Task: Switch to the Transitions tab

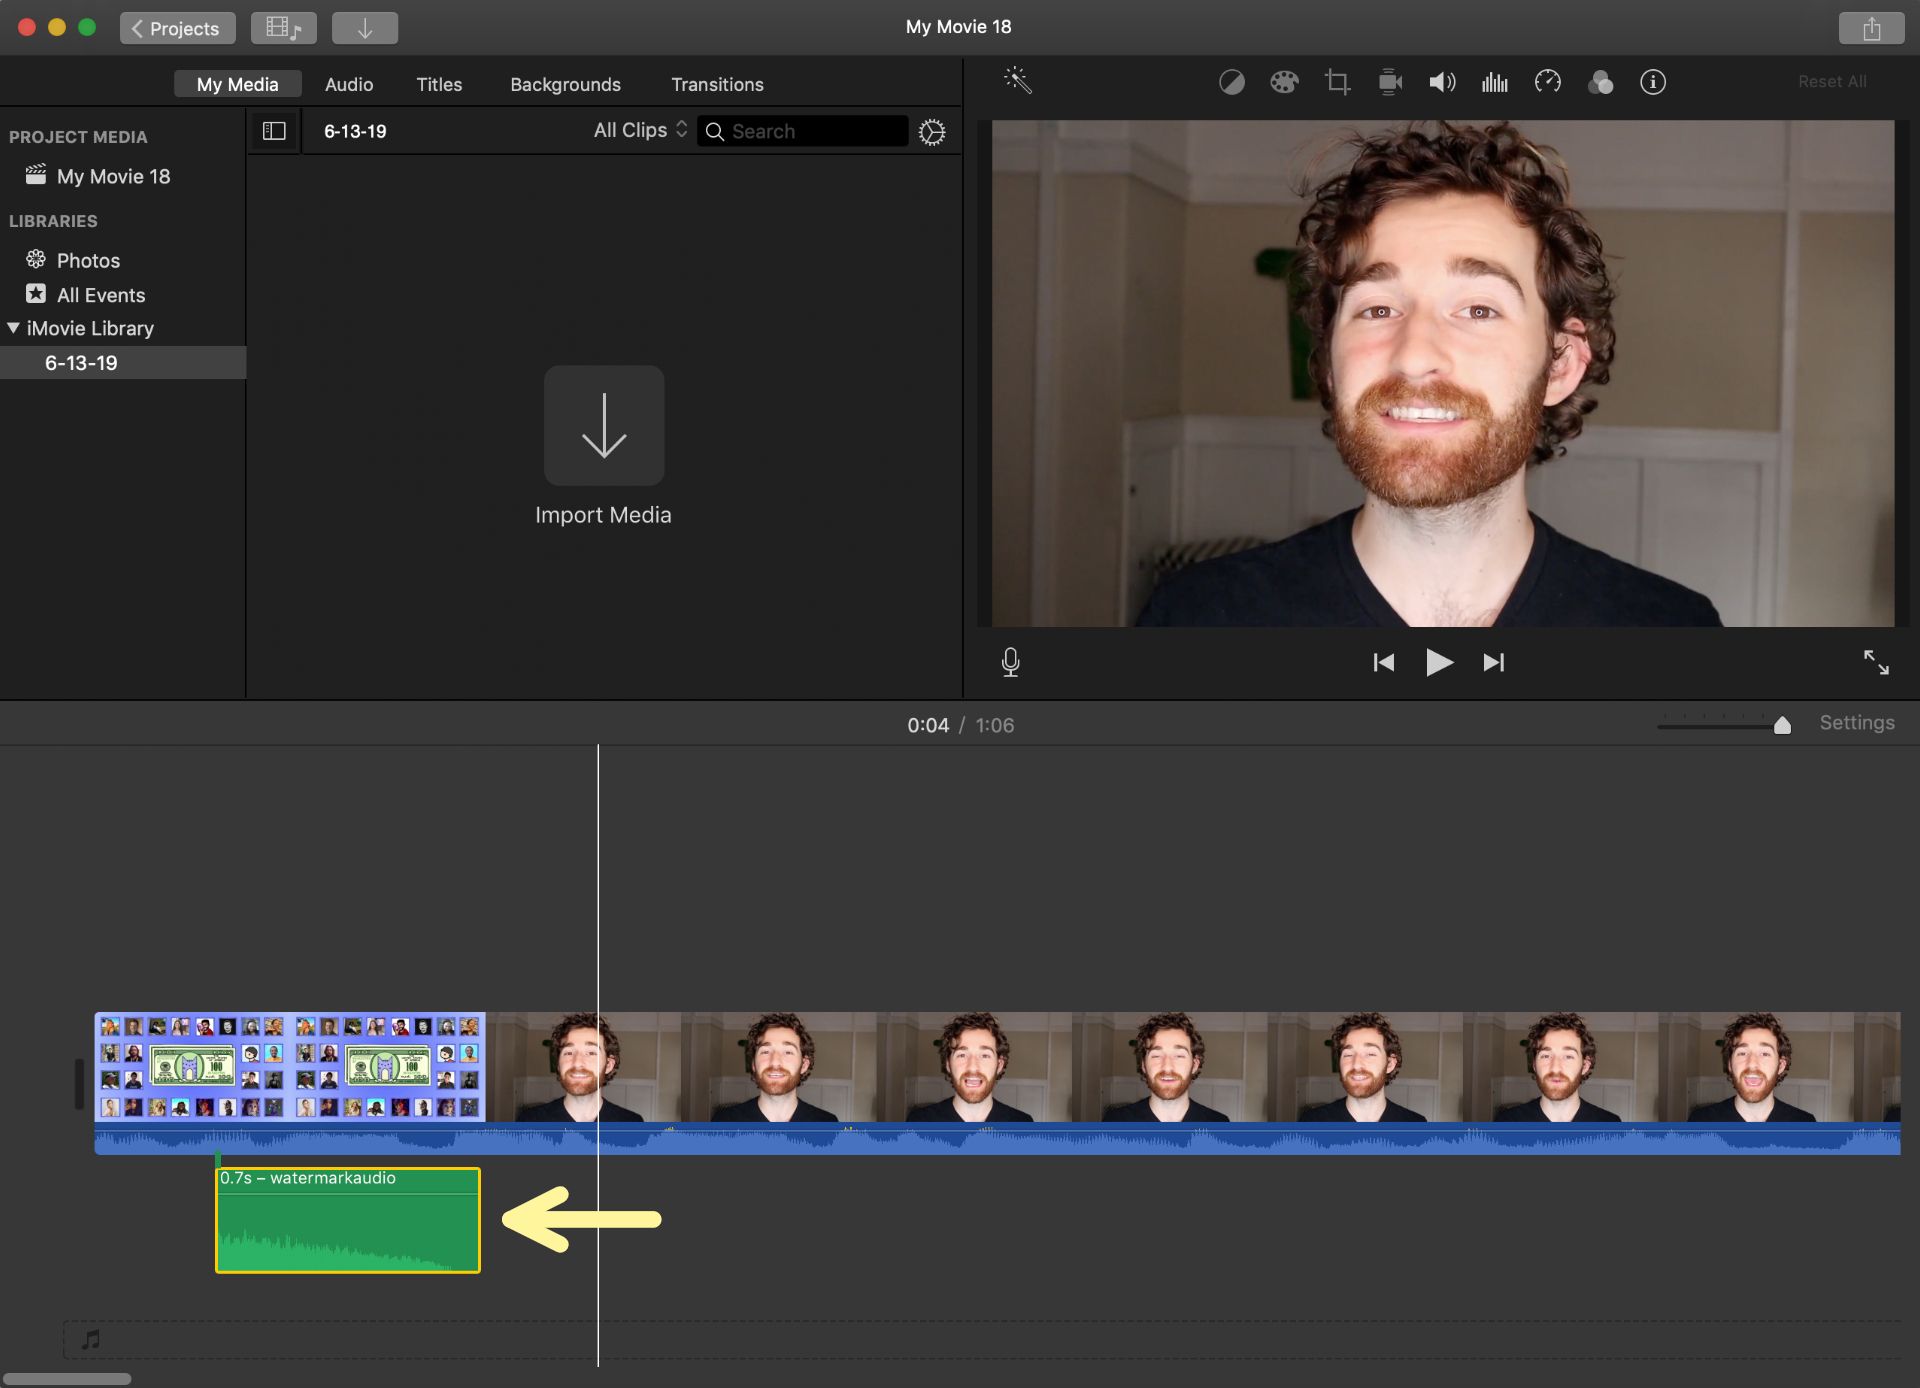Action: (717, 84)
